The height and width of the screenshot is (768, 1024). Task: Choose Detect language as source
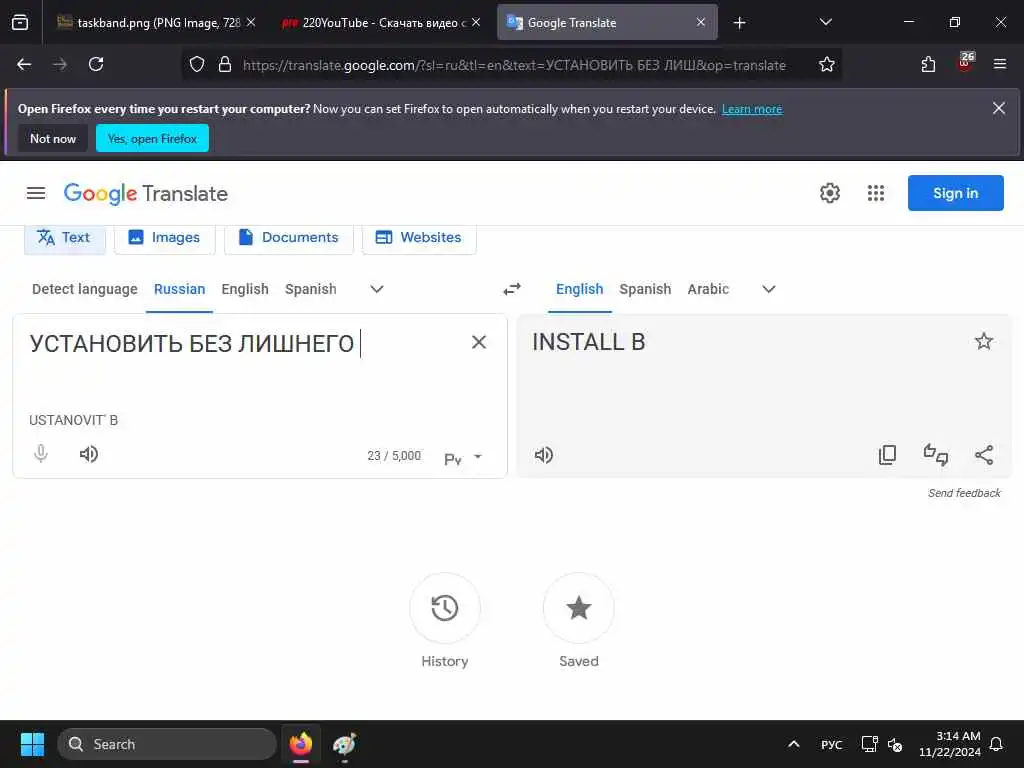[85, 289]
